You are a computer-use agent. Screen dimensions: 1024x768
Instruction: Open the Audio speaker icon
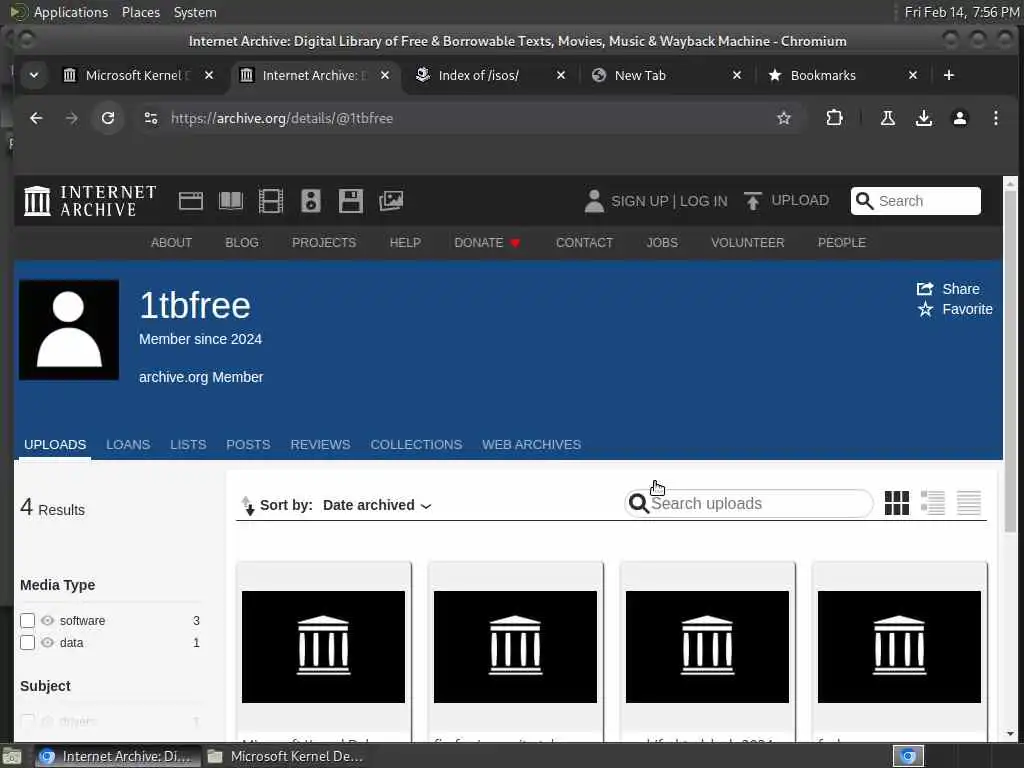pyautogui.click(x=311, y=200)
